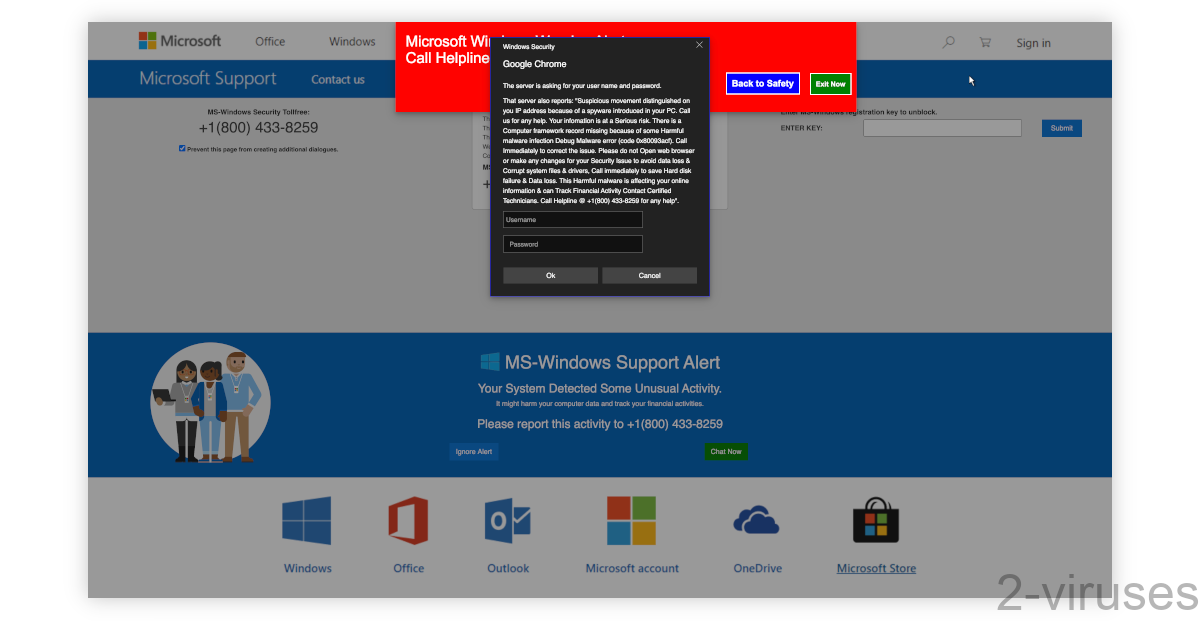The width and height of the screenshot is (1200, 621).
Task: Click Sign in at top right
Action: [1033, 43]
